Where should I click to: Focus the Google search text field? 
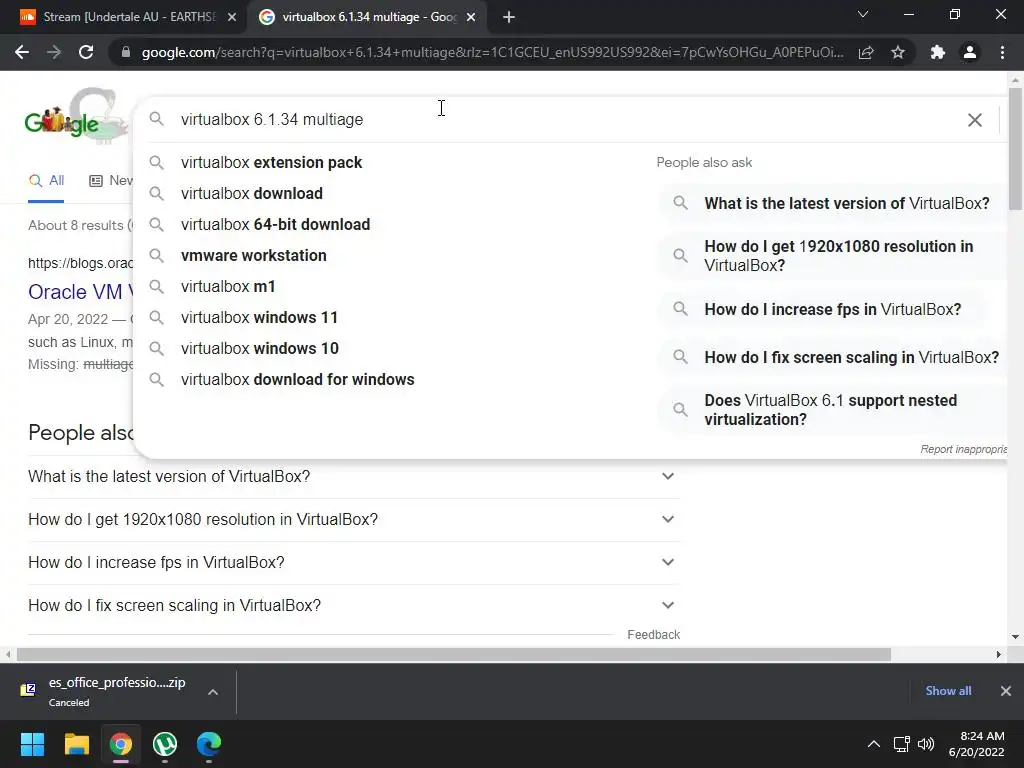tap(562, 120)
